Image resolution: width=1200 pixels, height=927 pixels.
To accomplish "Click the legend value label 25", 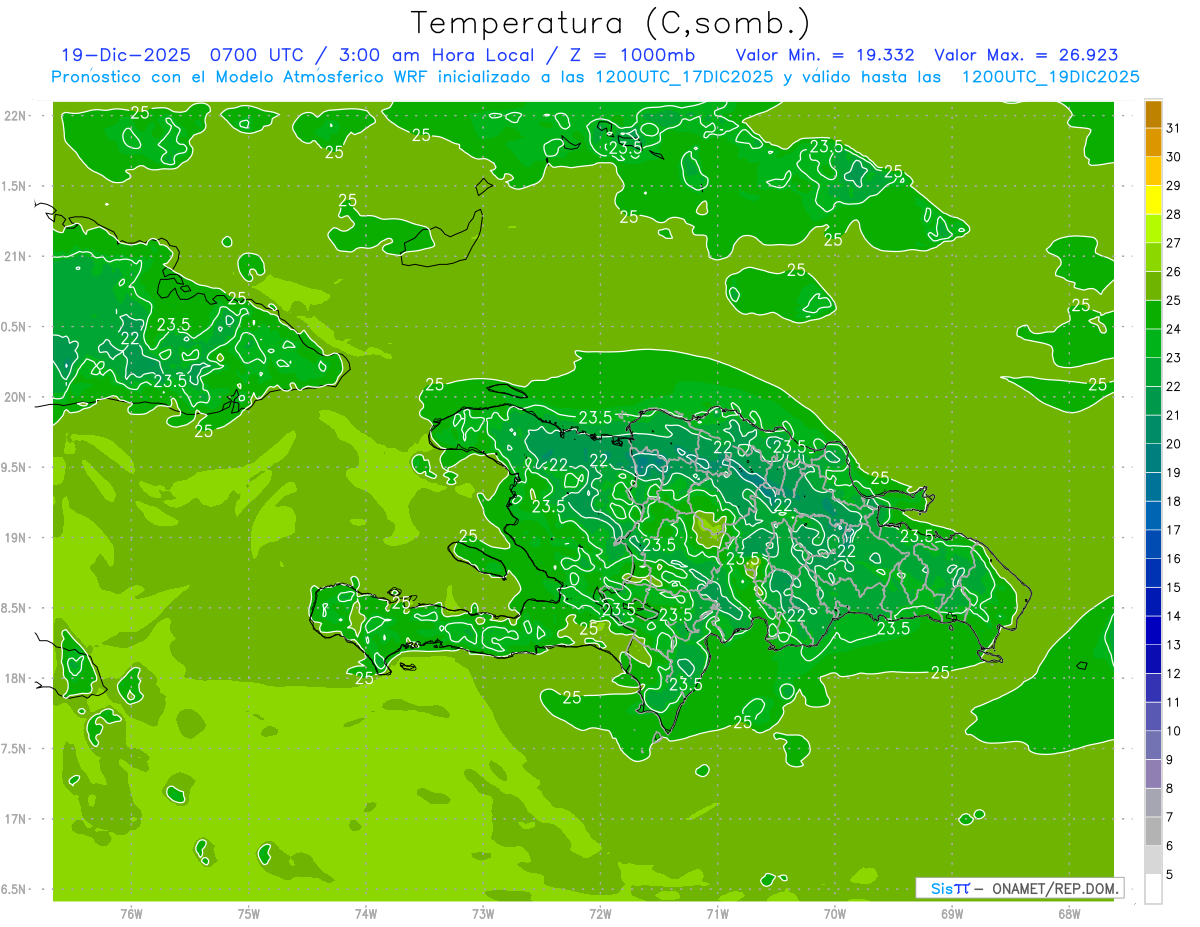I will tap(1173, 301).
